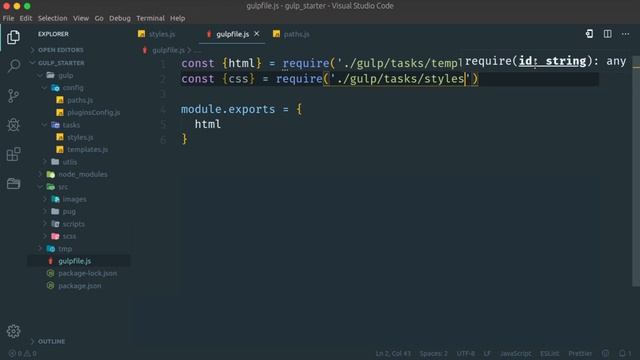Change language mode JavaScript in status bar

point(516,353)
